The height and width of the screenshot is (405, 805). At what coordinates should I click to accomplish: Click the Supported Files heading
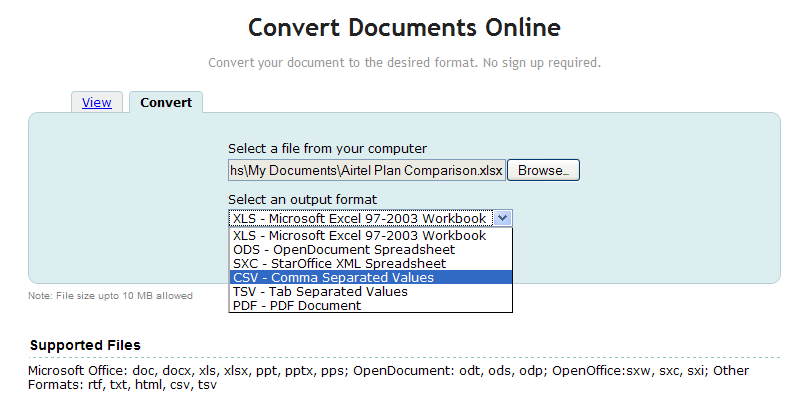[85, 345]
